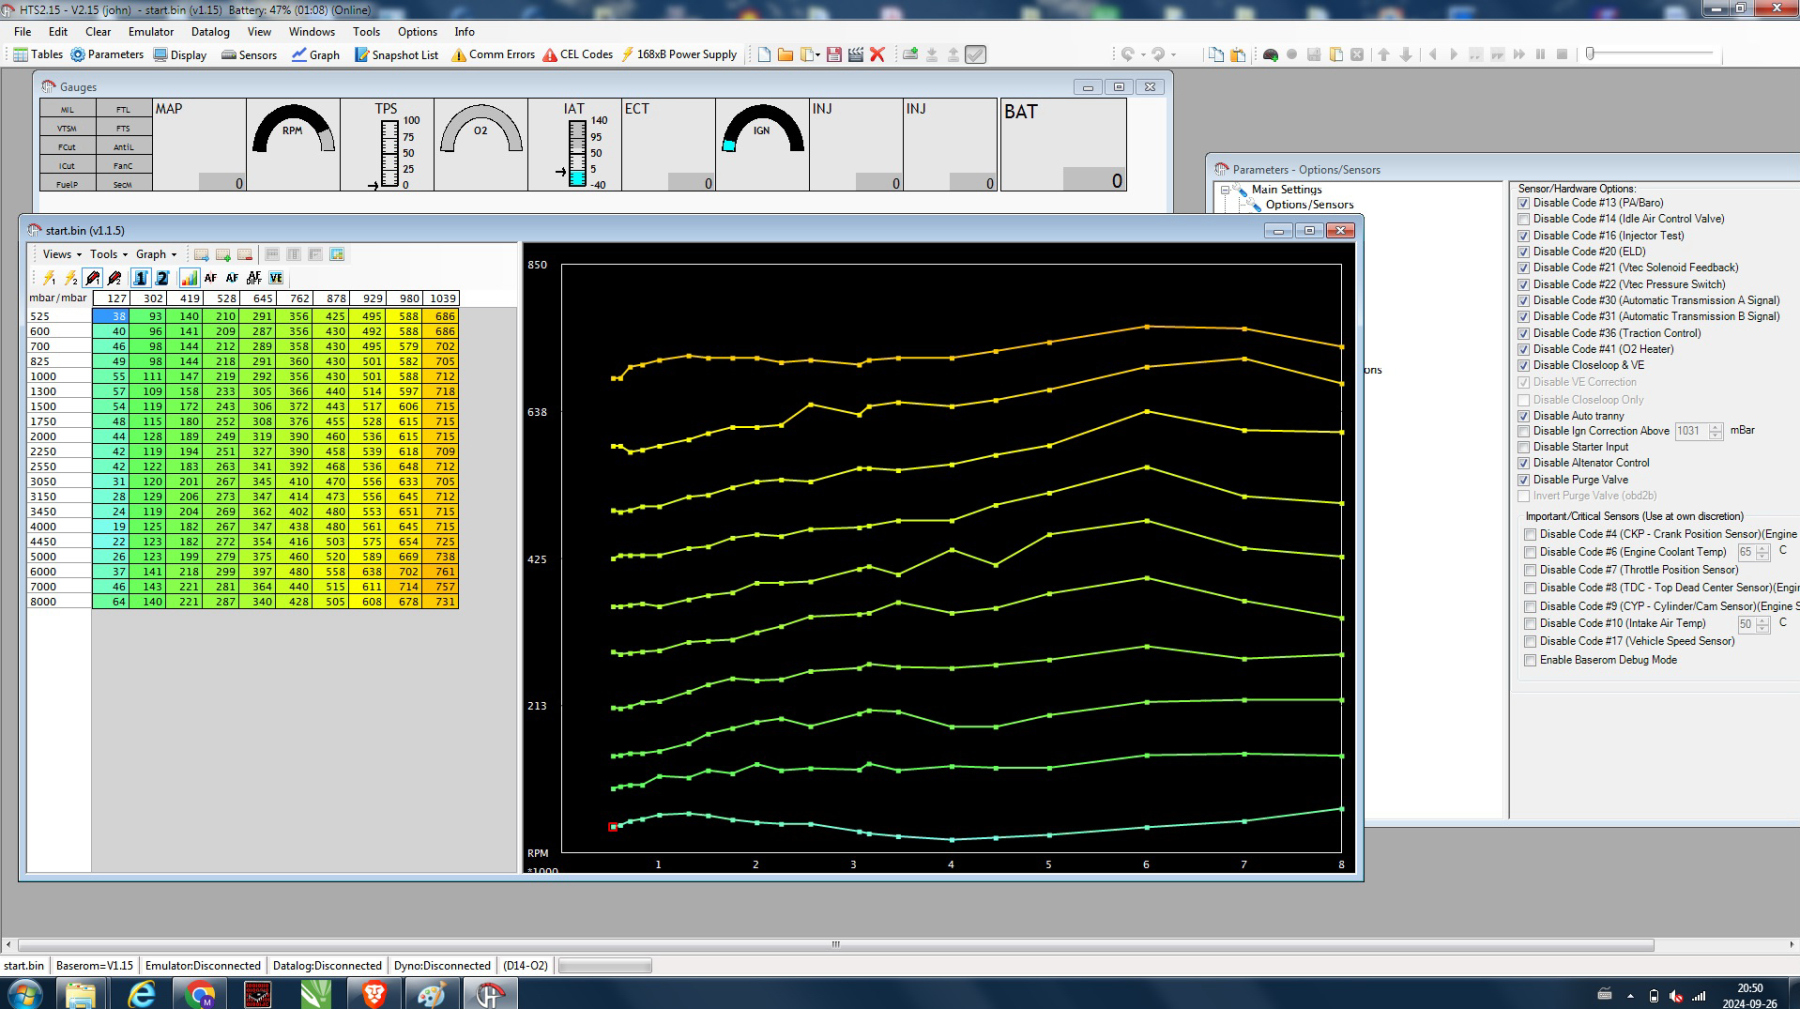Image resolution: width=1800 pixels, height=1009 pixels.
Task: Open the Emulator menu
Action: [151, 32]
